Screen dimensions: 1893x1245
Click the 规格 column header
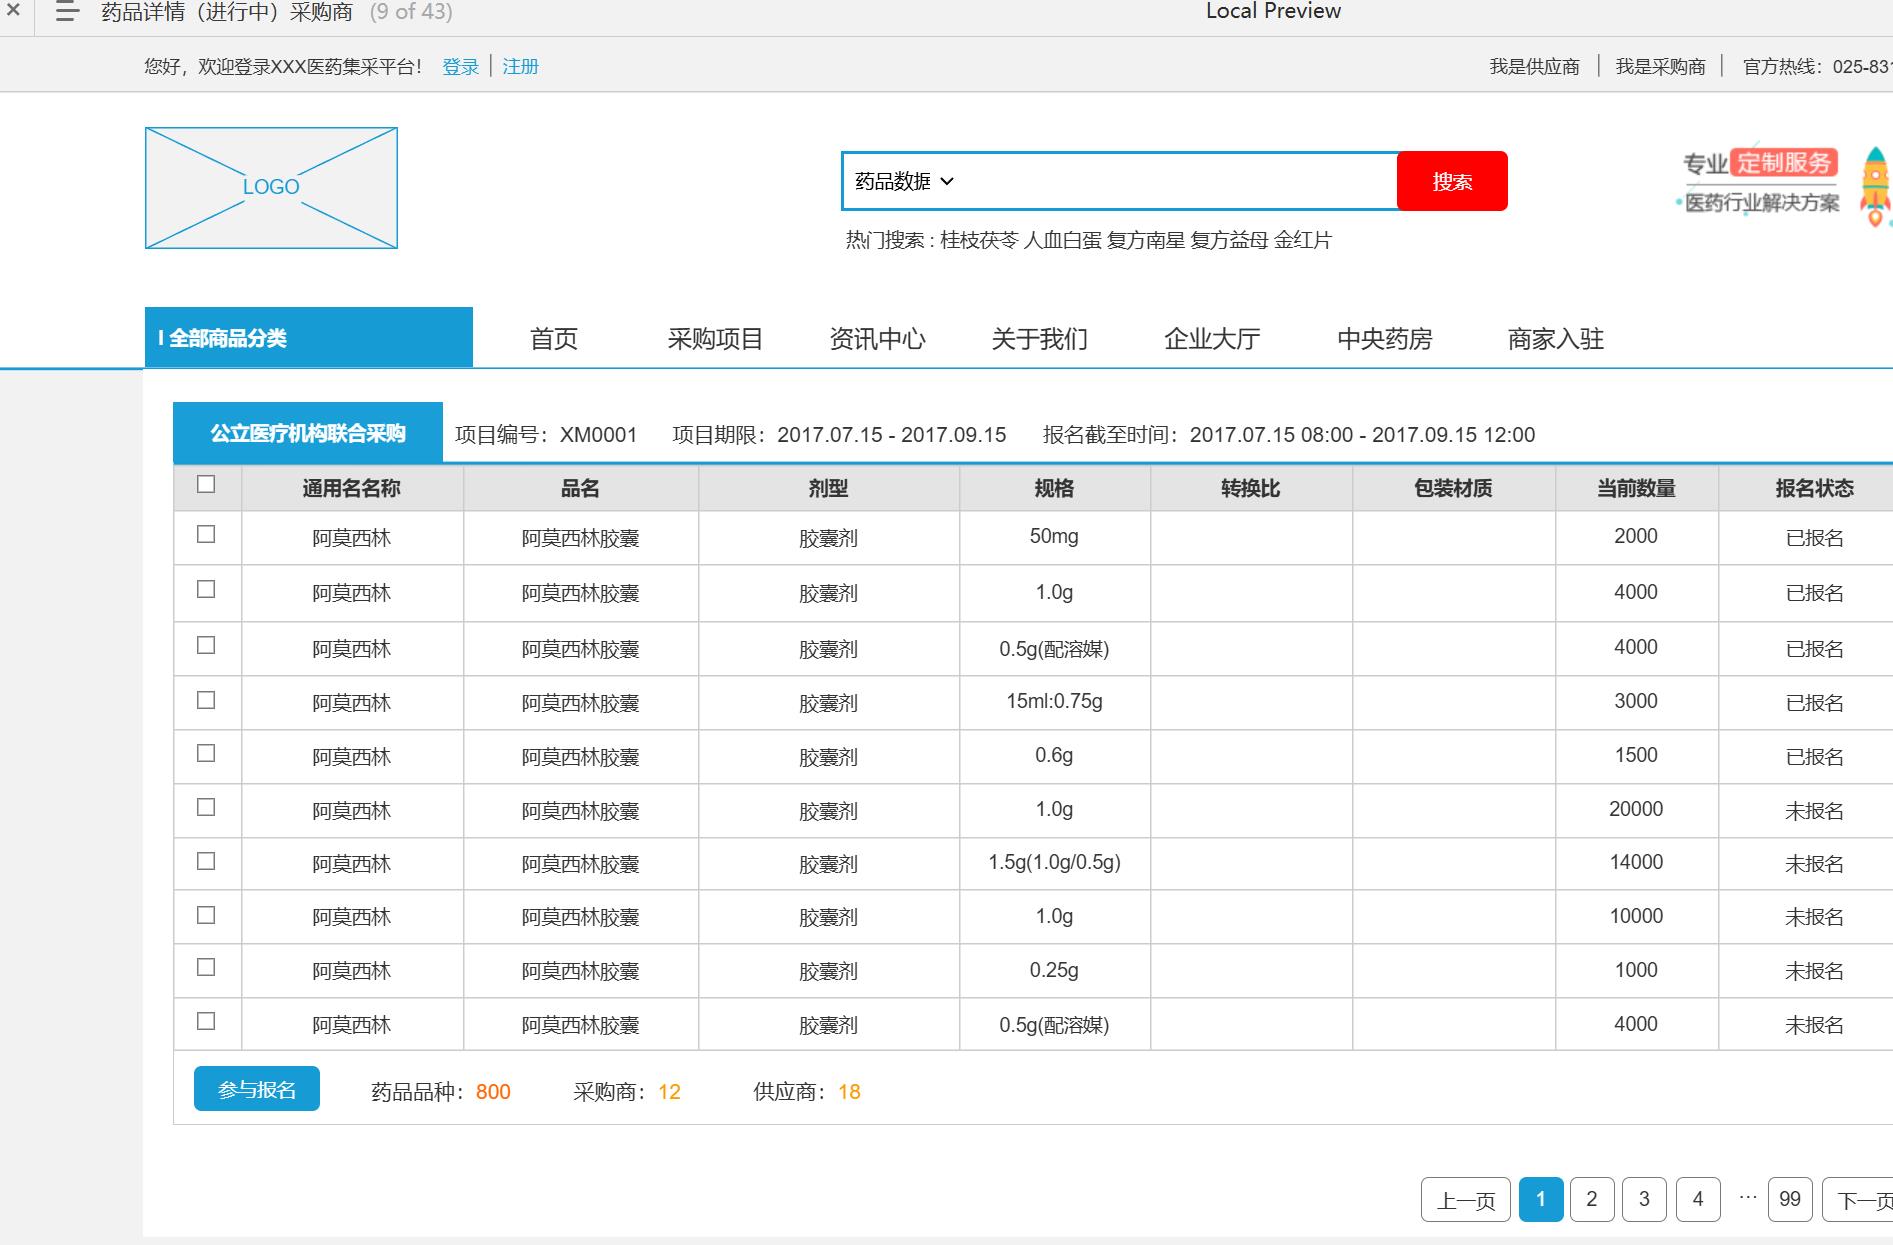click(x=1055, y=488)
